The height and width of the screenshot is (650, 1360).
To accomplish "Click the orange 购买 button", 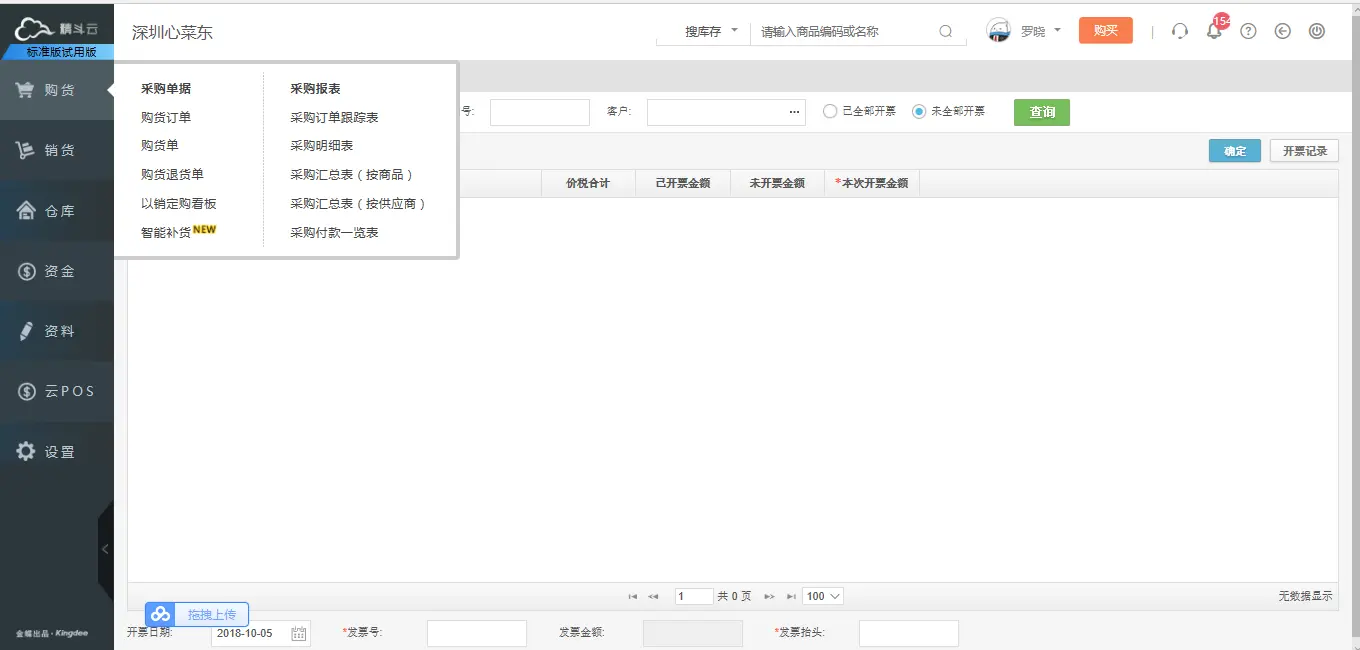I will point(1105,31).
